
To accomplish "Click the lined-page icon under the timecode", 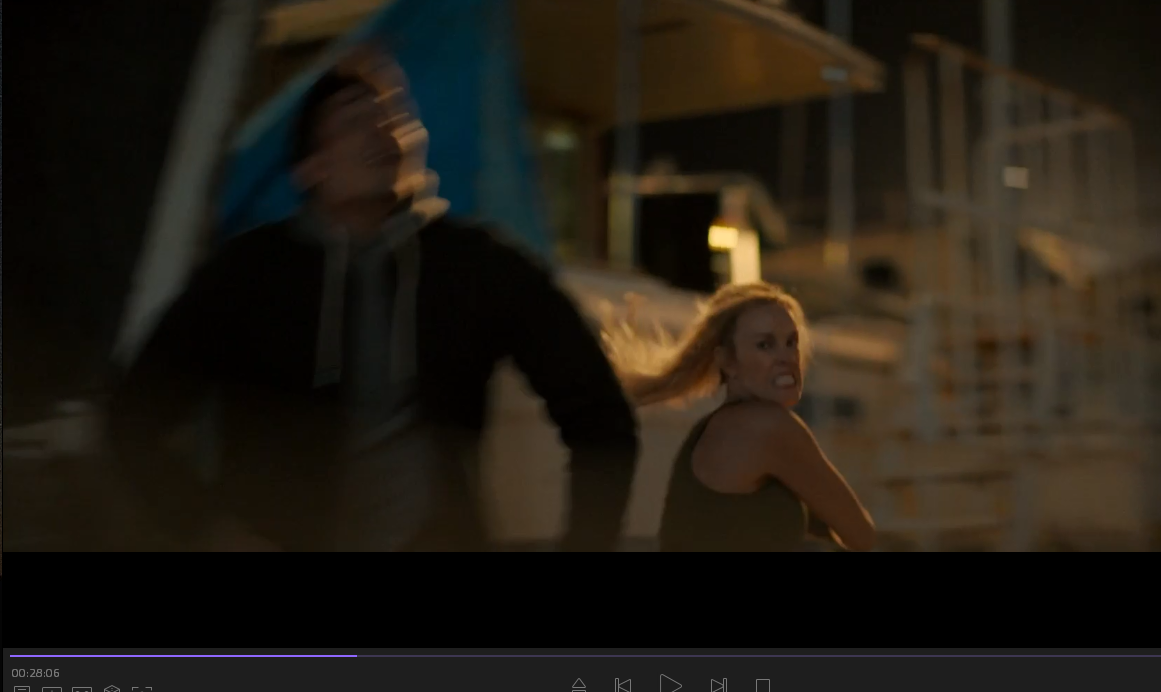I will pyautogui.click(x=22, y=688).
